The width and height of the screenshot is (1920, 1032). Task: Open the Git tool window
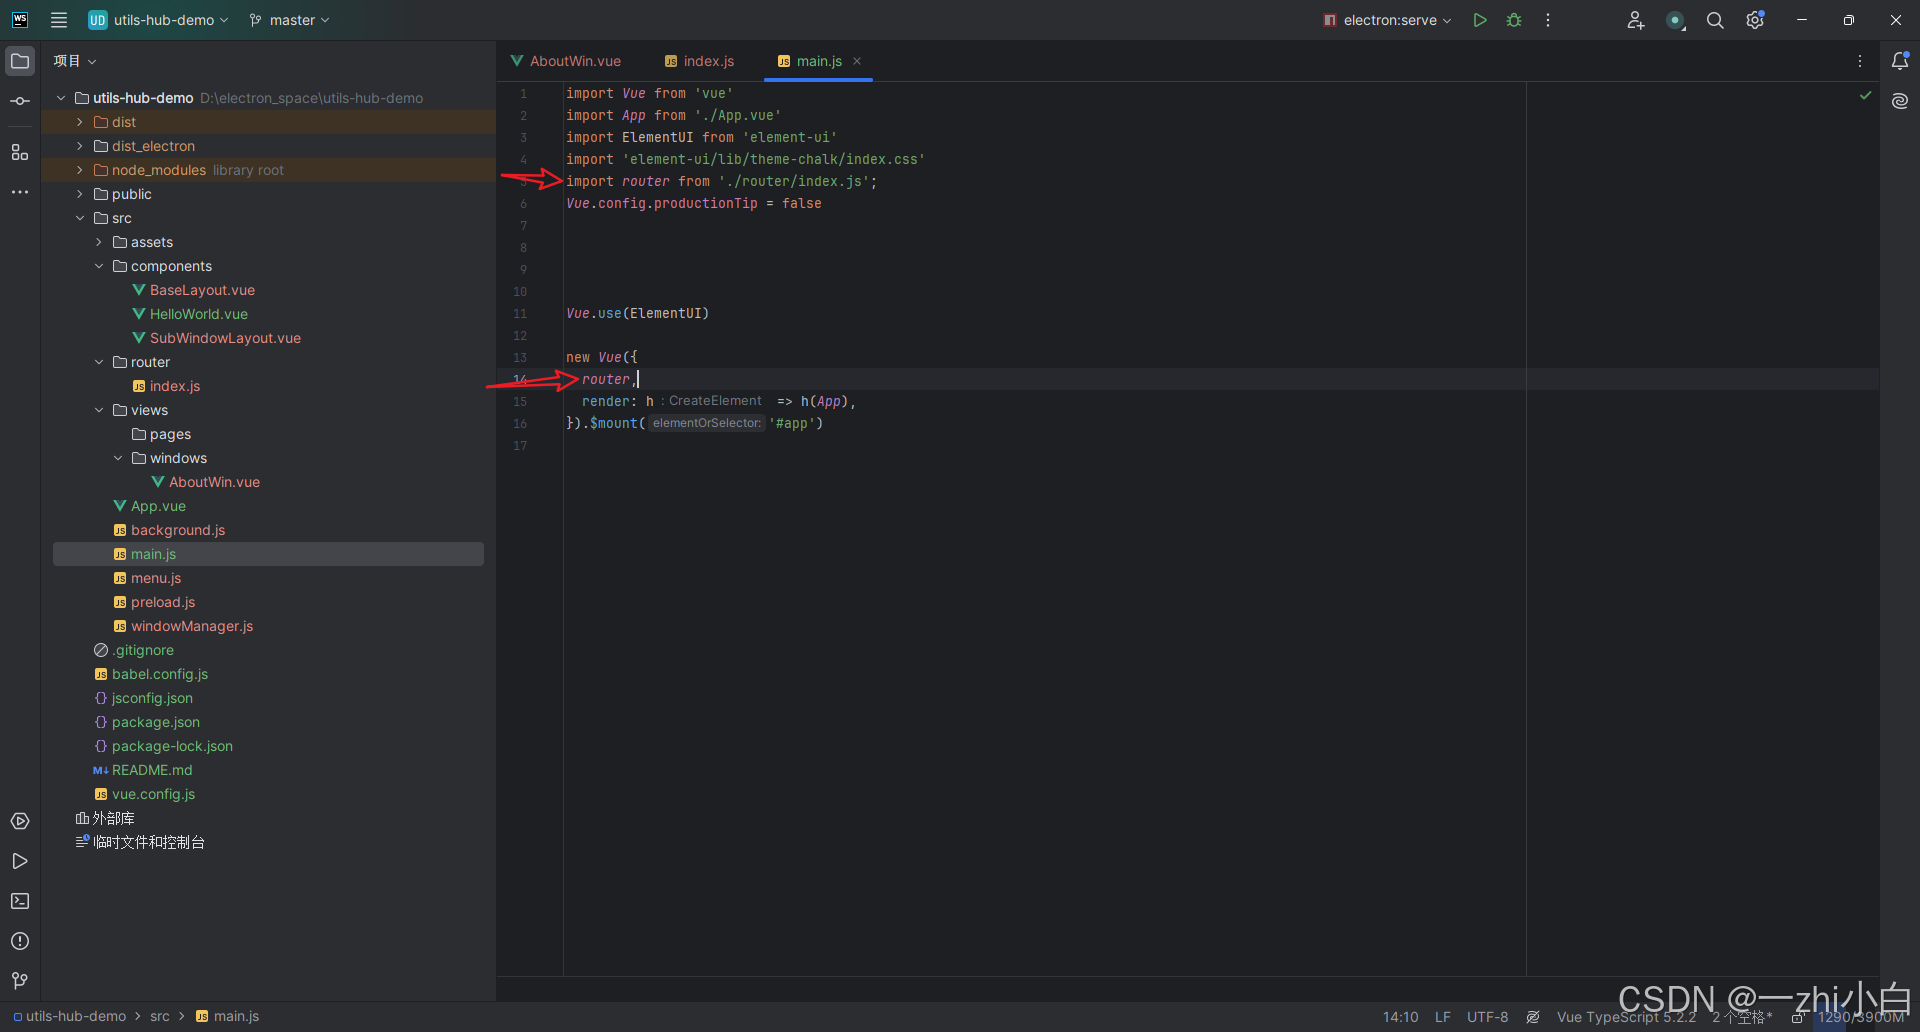point(20,981)
